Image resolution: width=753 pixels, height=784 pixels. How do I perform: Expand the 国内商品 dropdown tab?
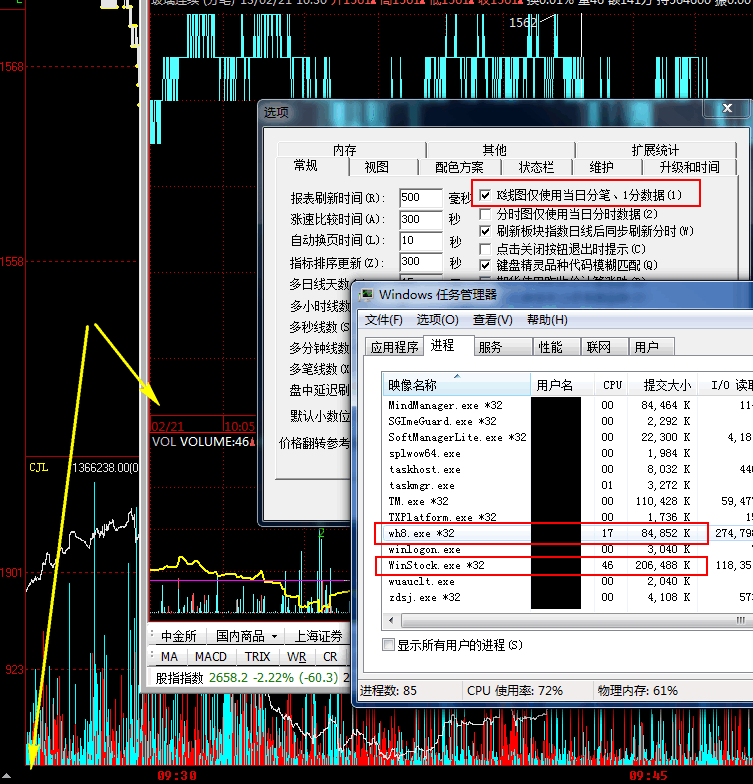click(x=247, y=636)
